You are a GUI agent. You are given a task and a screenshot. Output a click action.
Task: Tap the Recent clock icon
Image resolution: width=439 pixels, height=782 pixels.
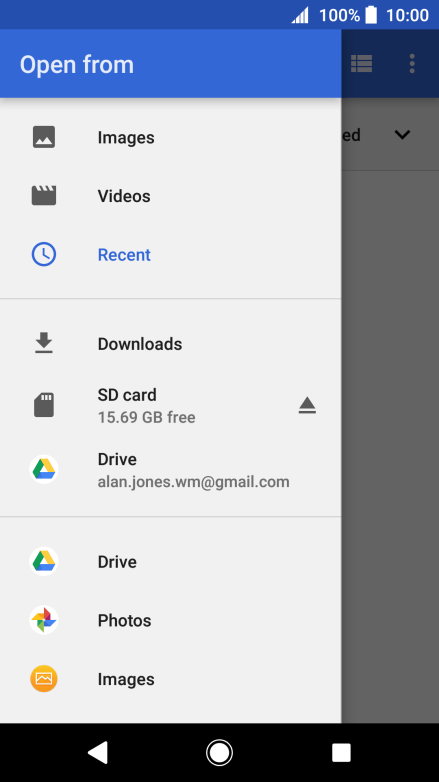pos(44,254)
